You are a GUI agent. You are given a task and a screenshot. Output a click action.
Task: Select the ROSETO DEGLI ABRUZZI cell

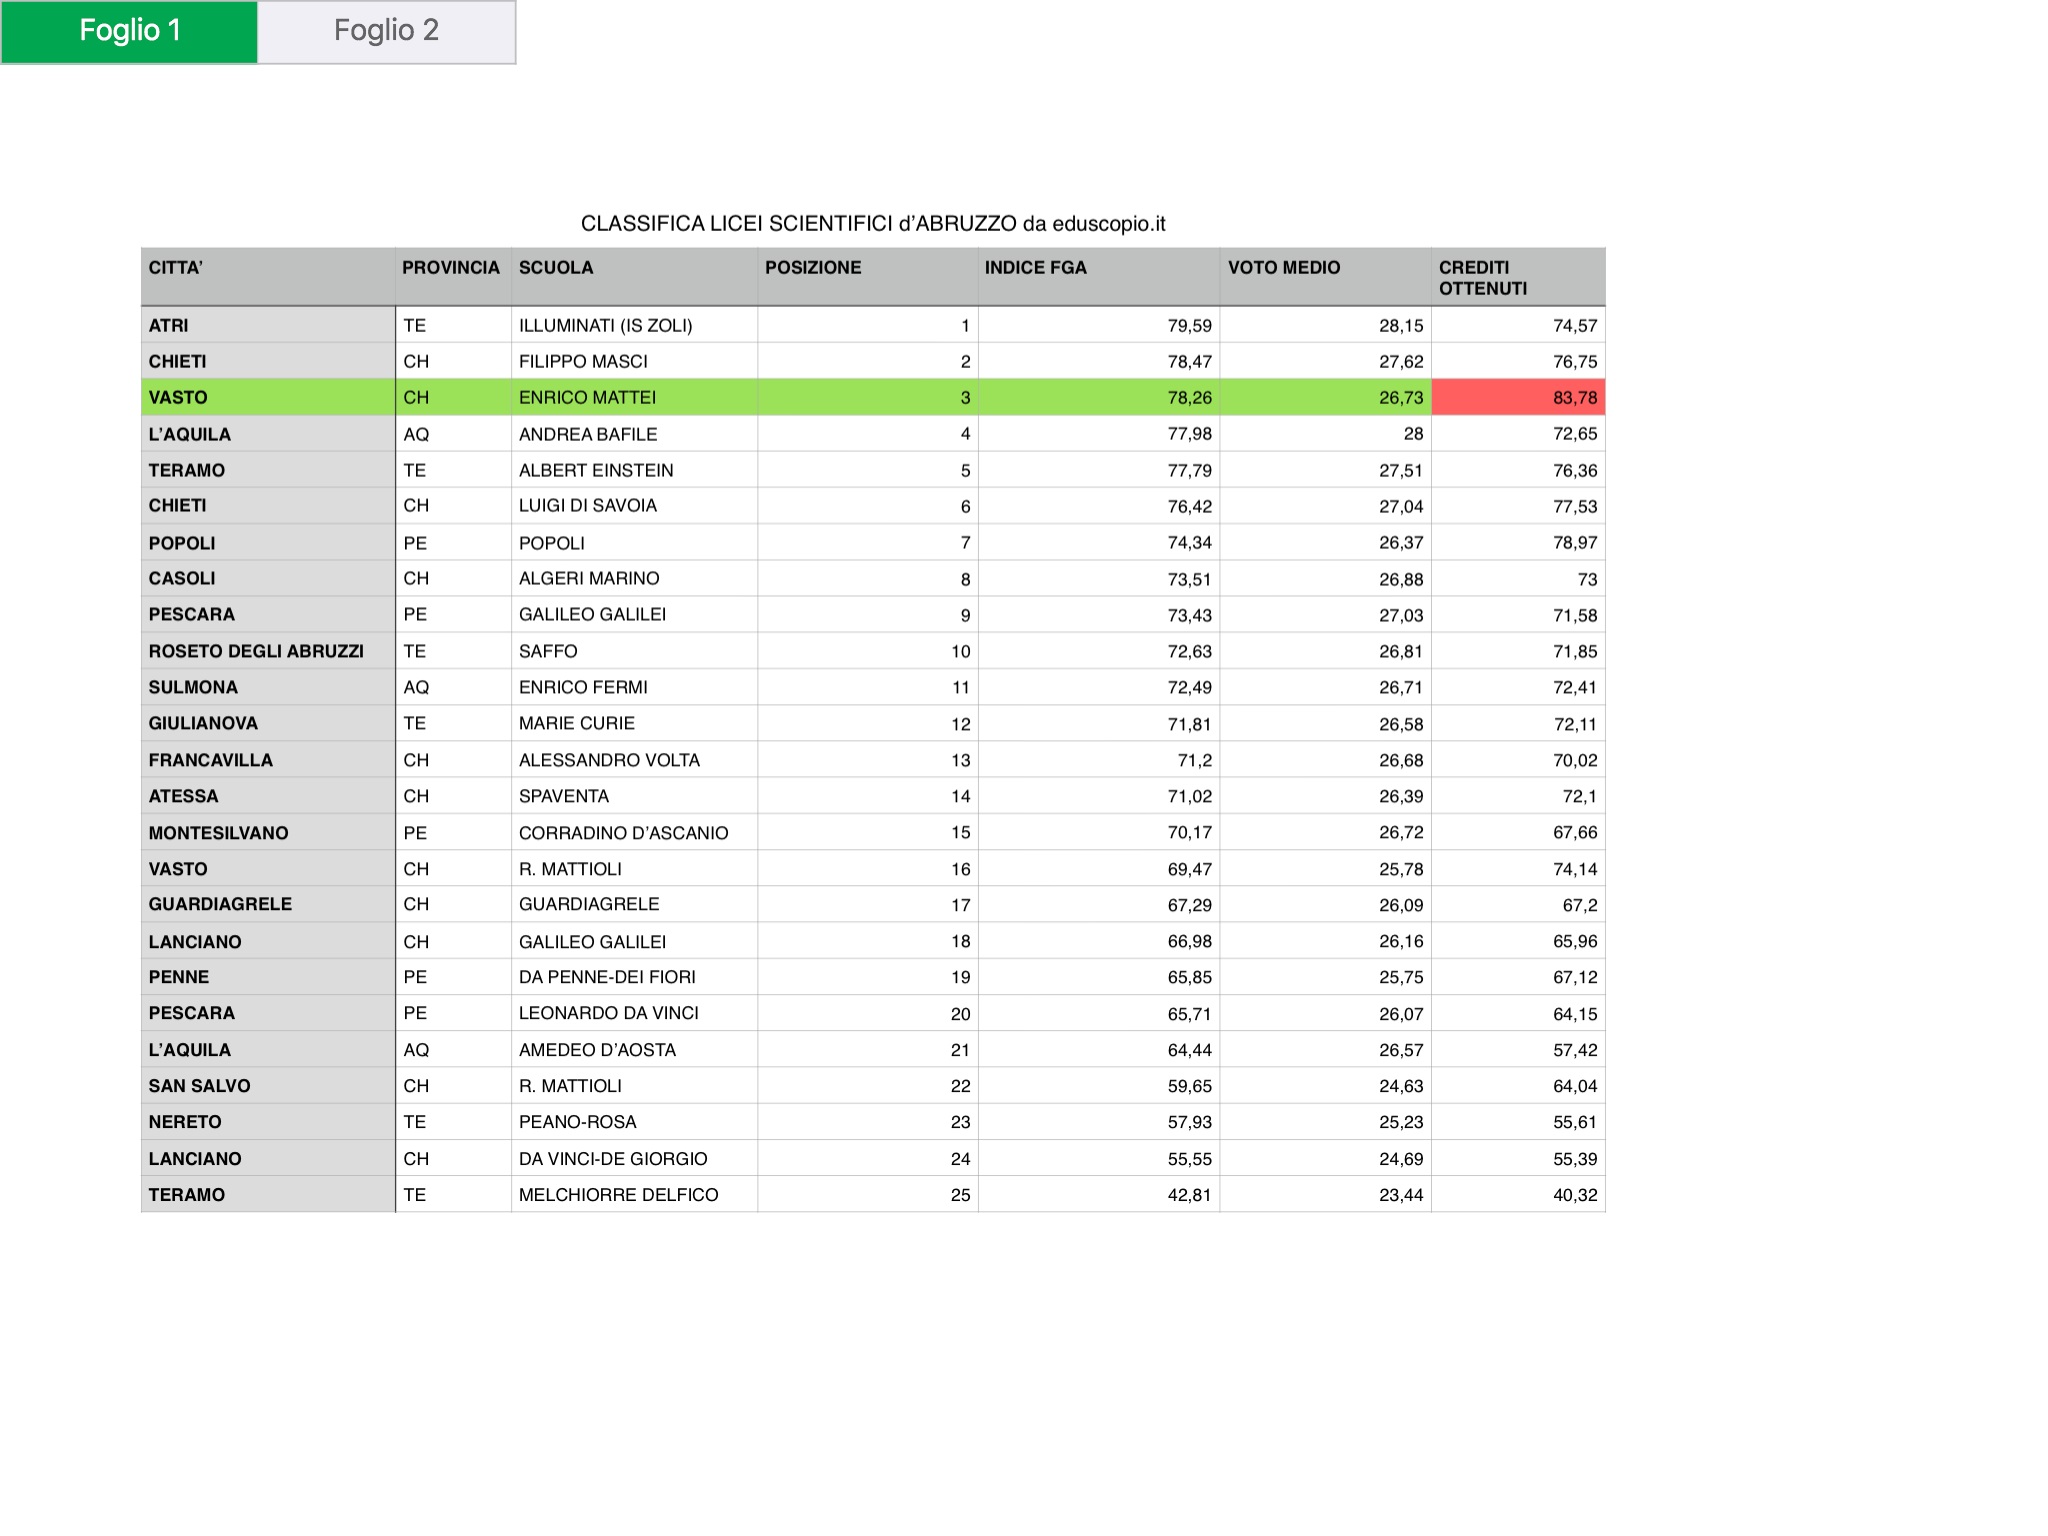pos(268,651)
